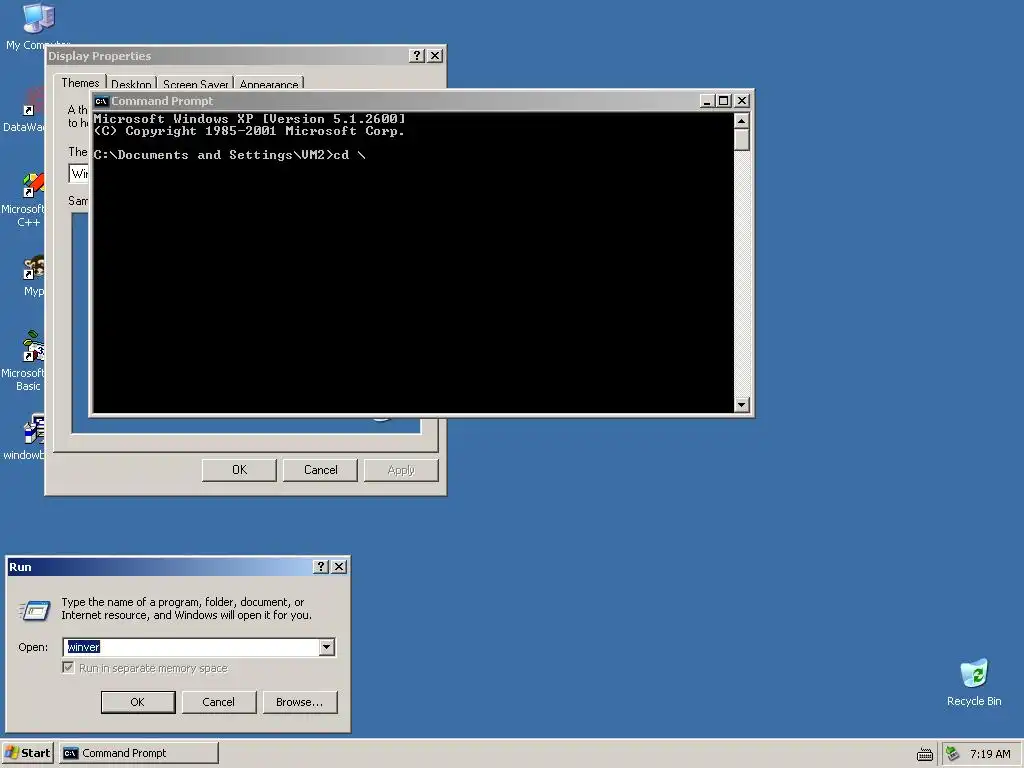
Task: Expand the Open combo box dropdown arrow
Action: 327,647
